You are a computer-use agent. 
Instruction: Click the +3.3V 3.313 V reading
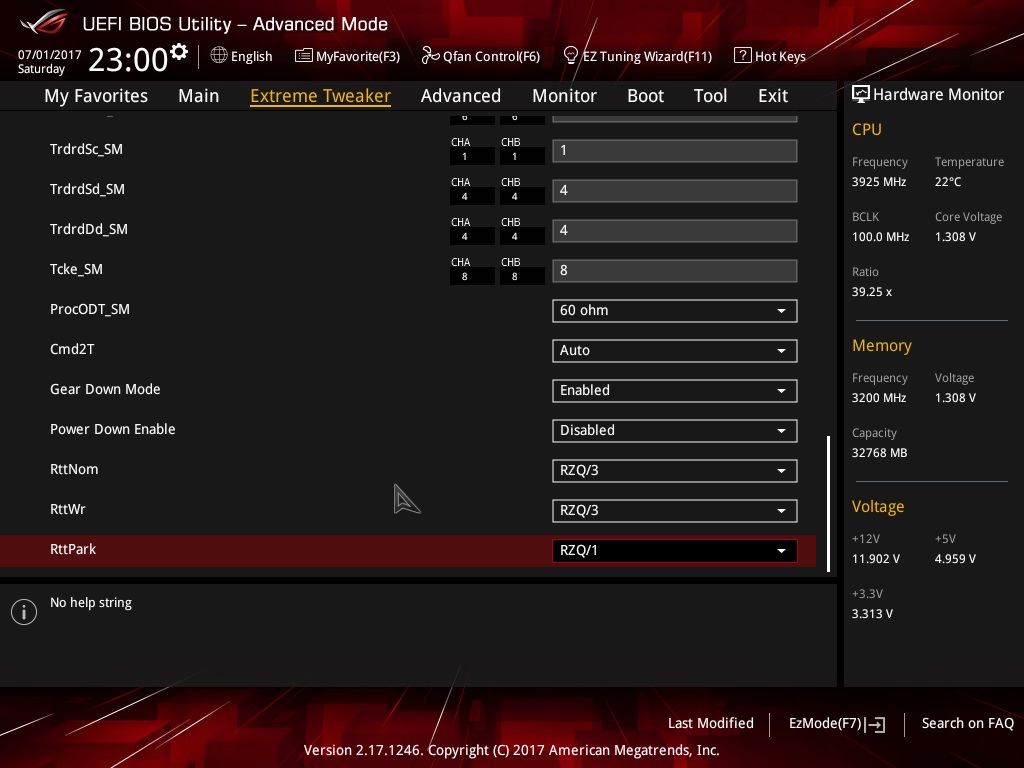pos(872,614)
